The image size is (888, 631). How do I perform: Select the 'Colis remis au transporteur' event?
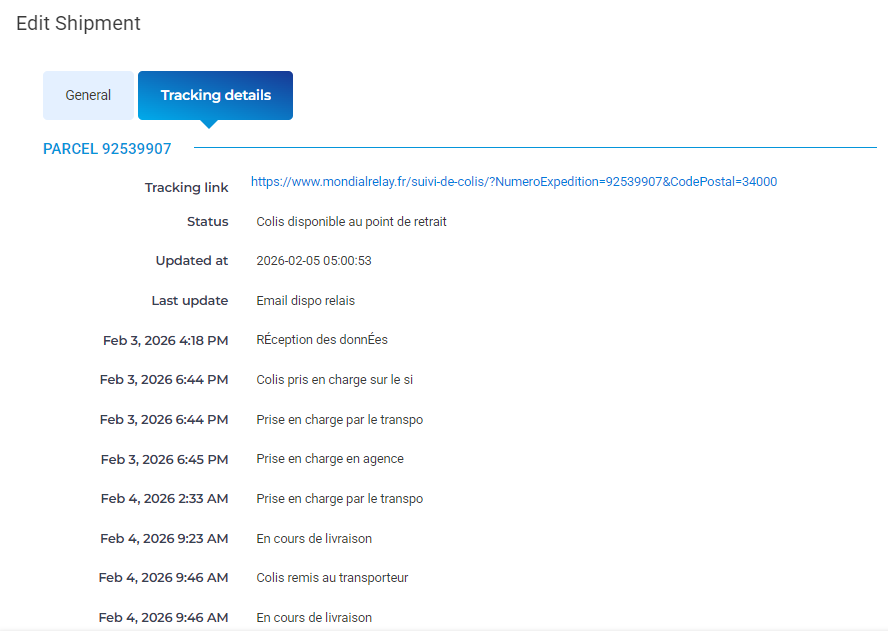pos(332,578)
